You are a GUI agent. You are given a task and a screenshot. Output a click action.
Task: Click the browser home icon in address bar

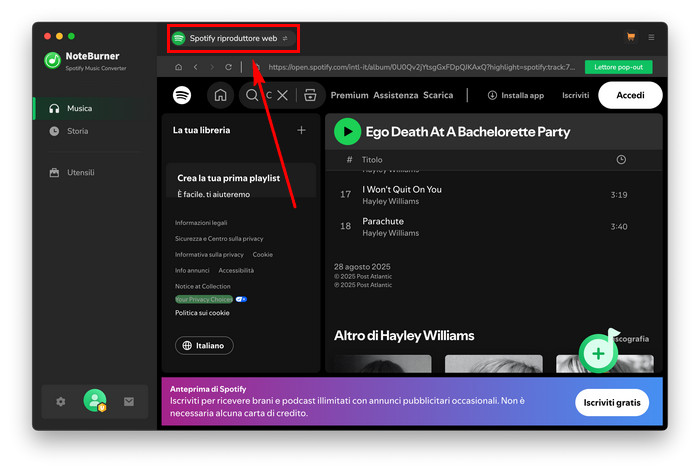click(x=179, y=67)
